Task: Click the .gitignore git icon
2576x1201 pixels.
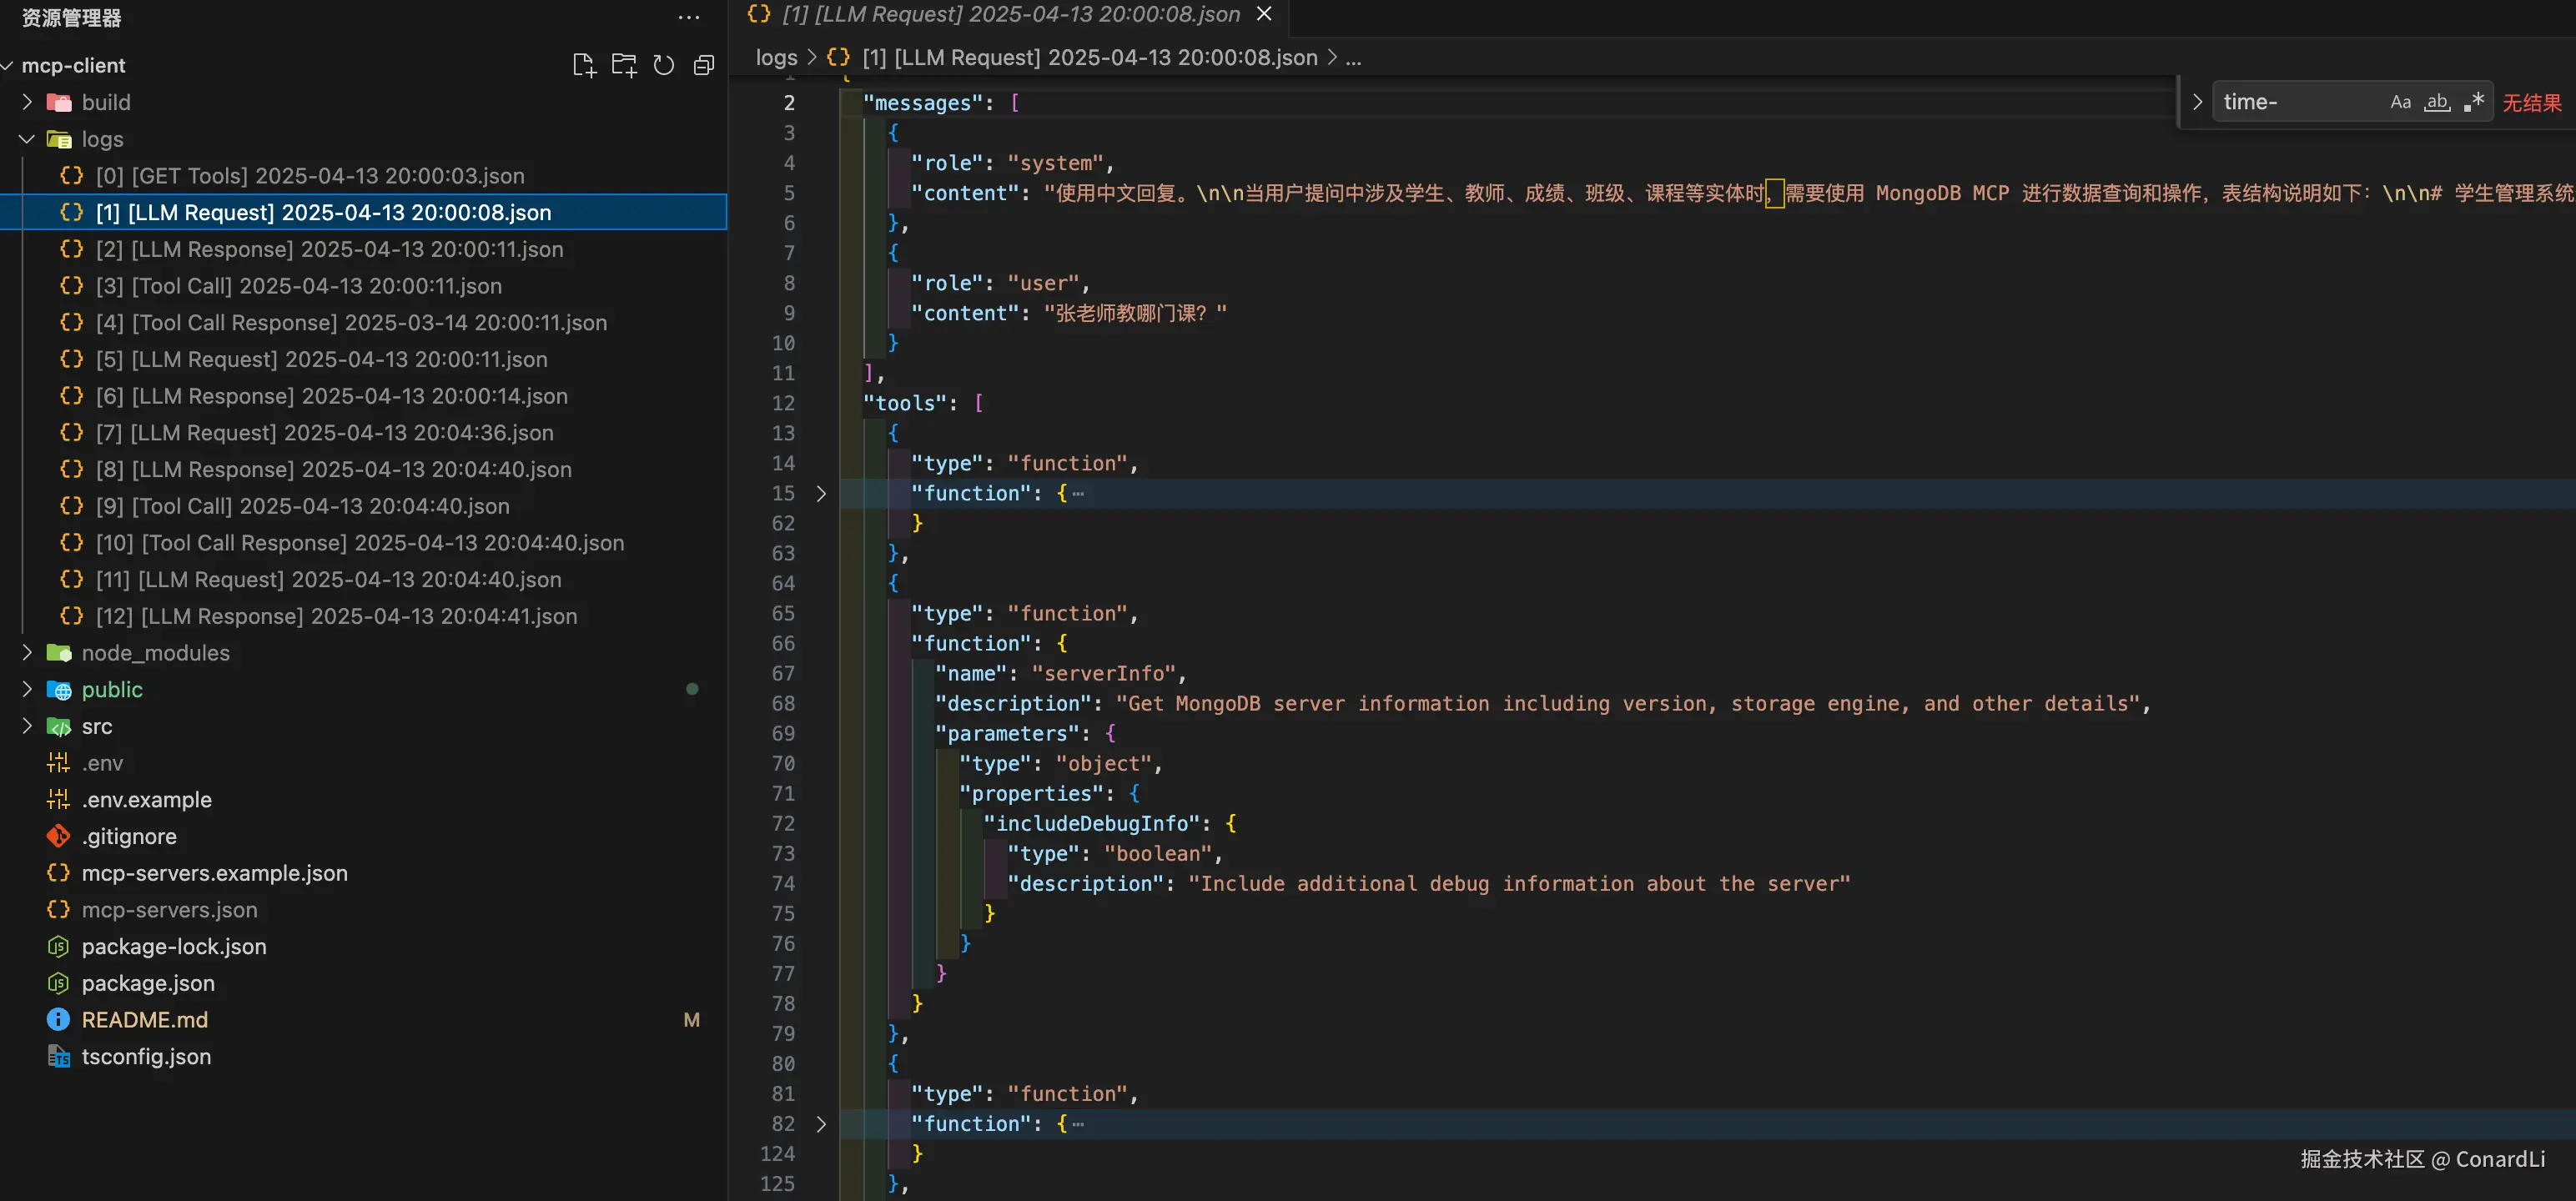Action: click(x=58, y=835)
